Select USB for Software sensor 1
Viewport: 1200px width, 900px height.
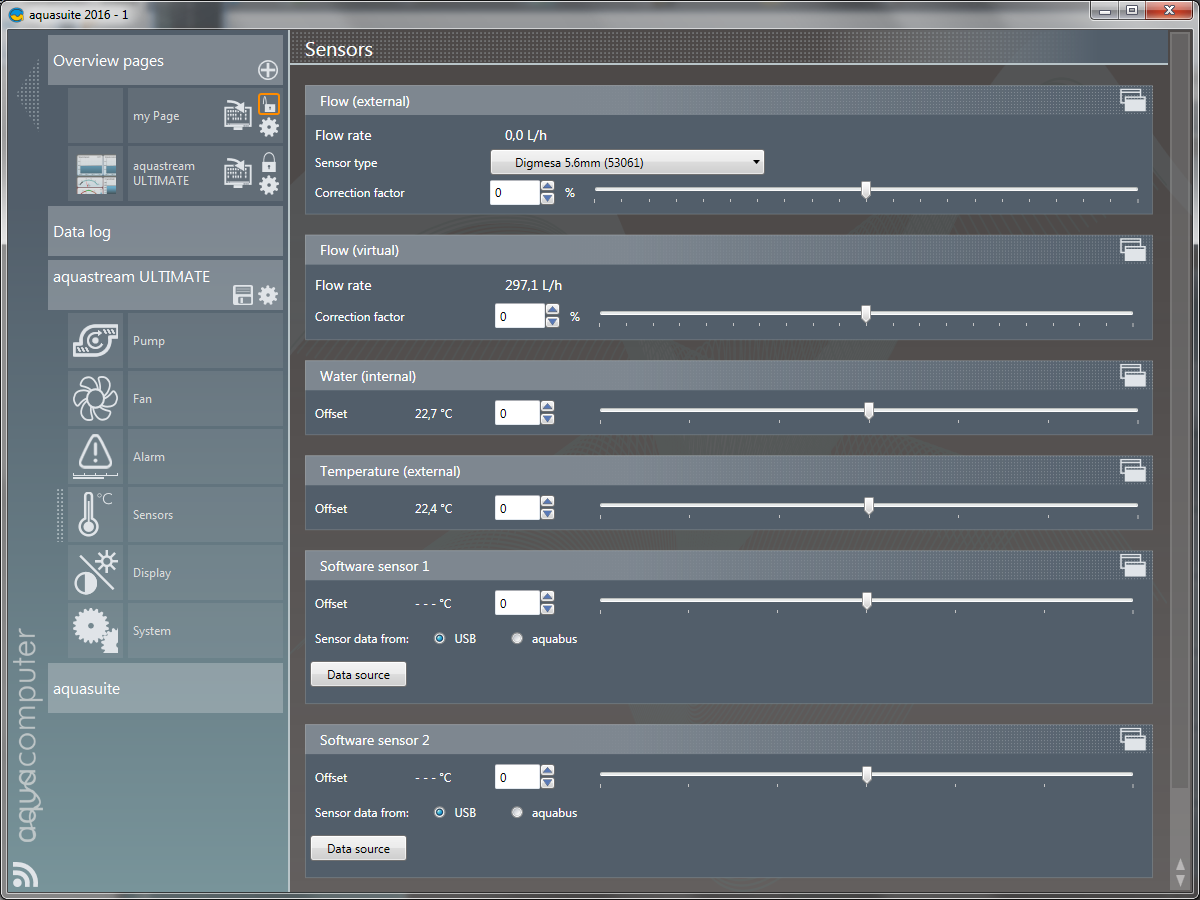point(440,639)
